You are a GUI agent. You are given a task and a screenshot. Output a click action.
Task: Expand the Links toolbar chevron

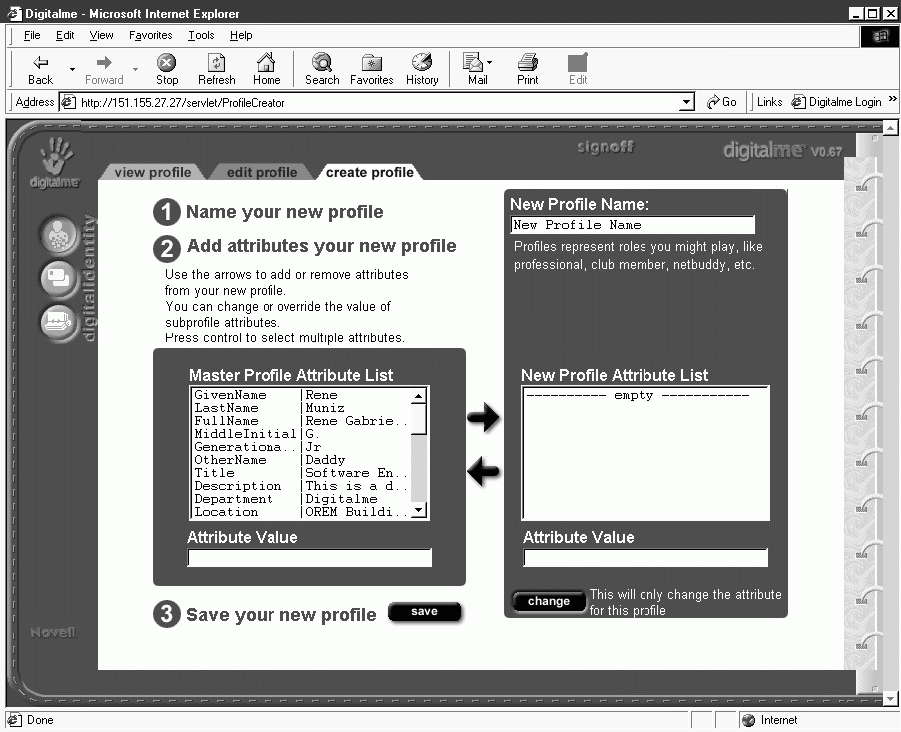point(892,99)
